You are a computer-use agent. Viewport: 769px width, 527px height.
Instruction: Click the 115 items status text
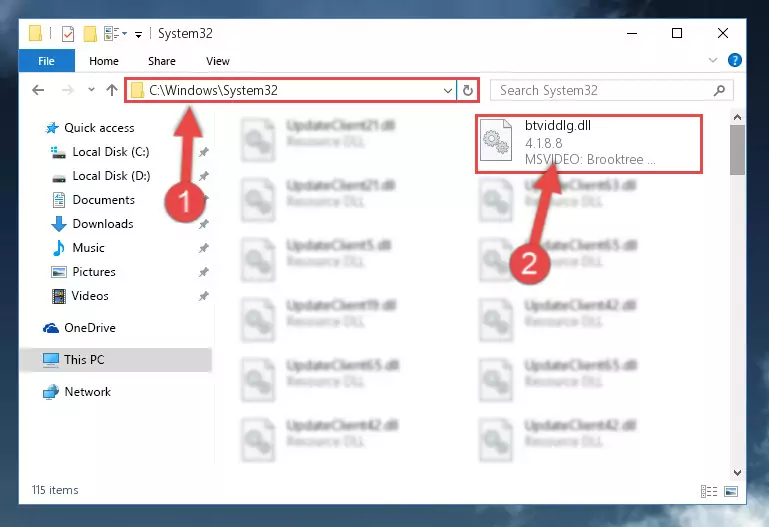(55, 490)
